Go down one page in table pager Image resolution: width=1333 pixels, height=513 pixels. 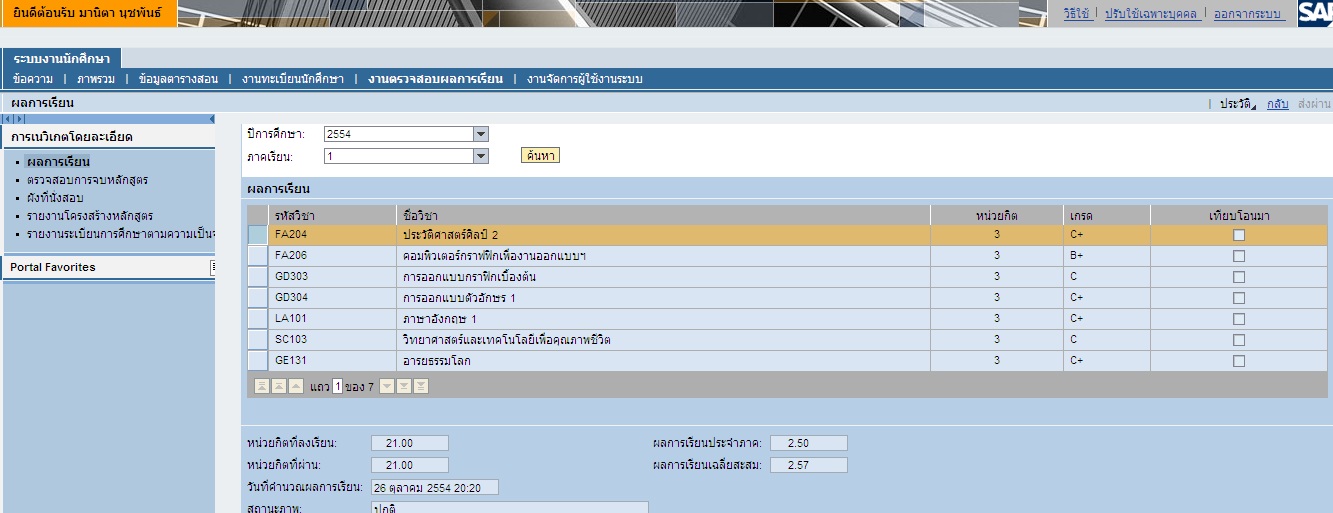point(404,386)
